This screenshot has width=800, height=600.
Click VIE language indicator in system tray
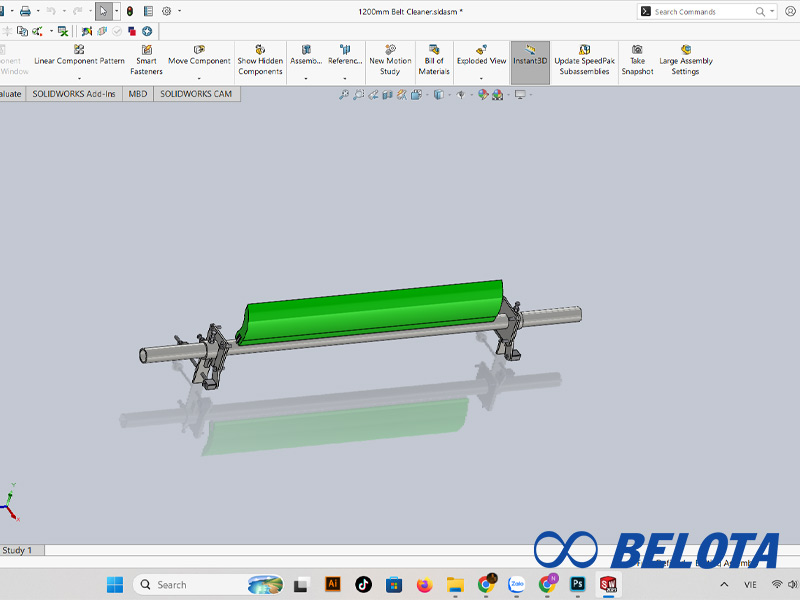click(x=750, y=585)
